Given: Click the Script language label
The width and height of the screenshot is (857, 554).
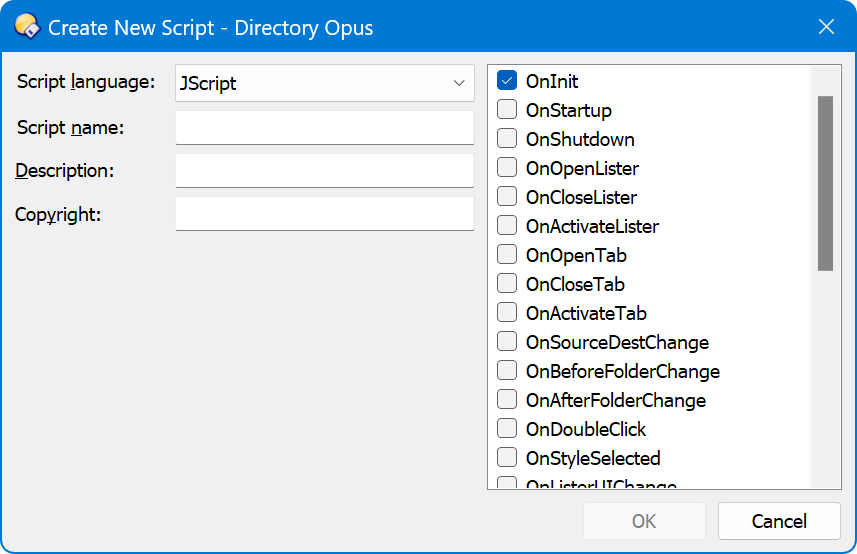Looking at the screenshot, I should click(86, 82).
